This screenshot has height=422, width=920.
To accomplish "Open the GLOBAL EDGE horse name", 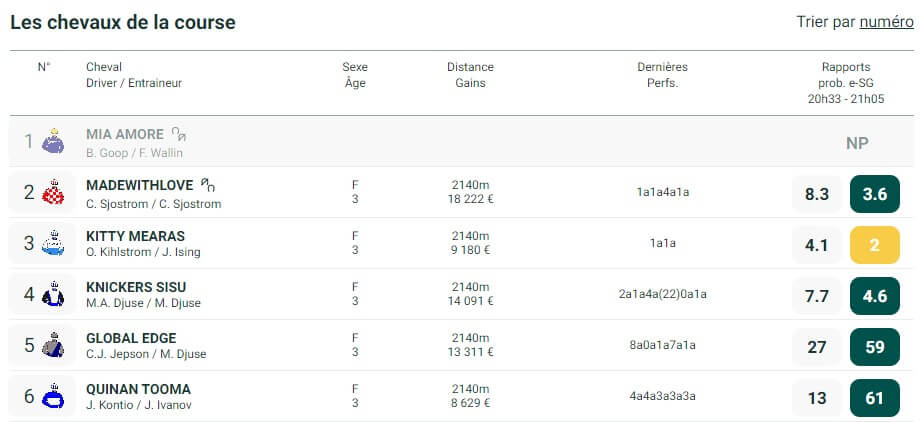I will 131,339.
